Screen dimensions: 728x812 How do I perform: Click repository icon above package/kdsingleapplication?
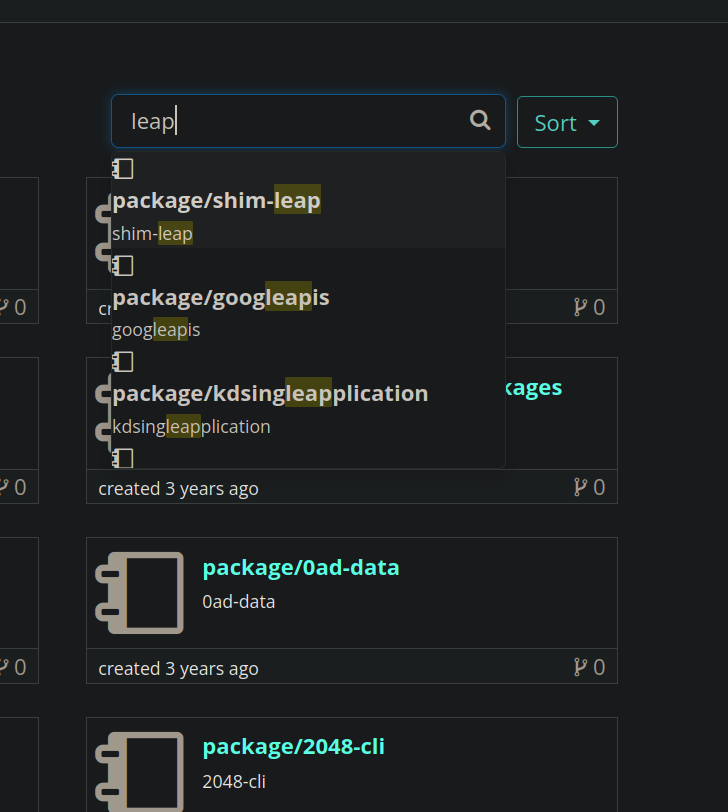[123, 361]
